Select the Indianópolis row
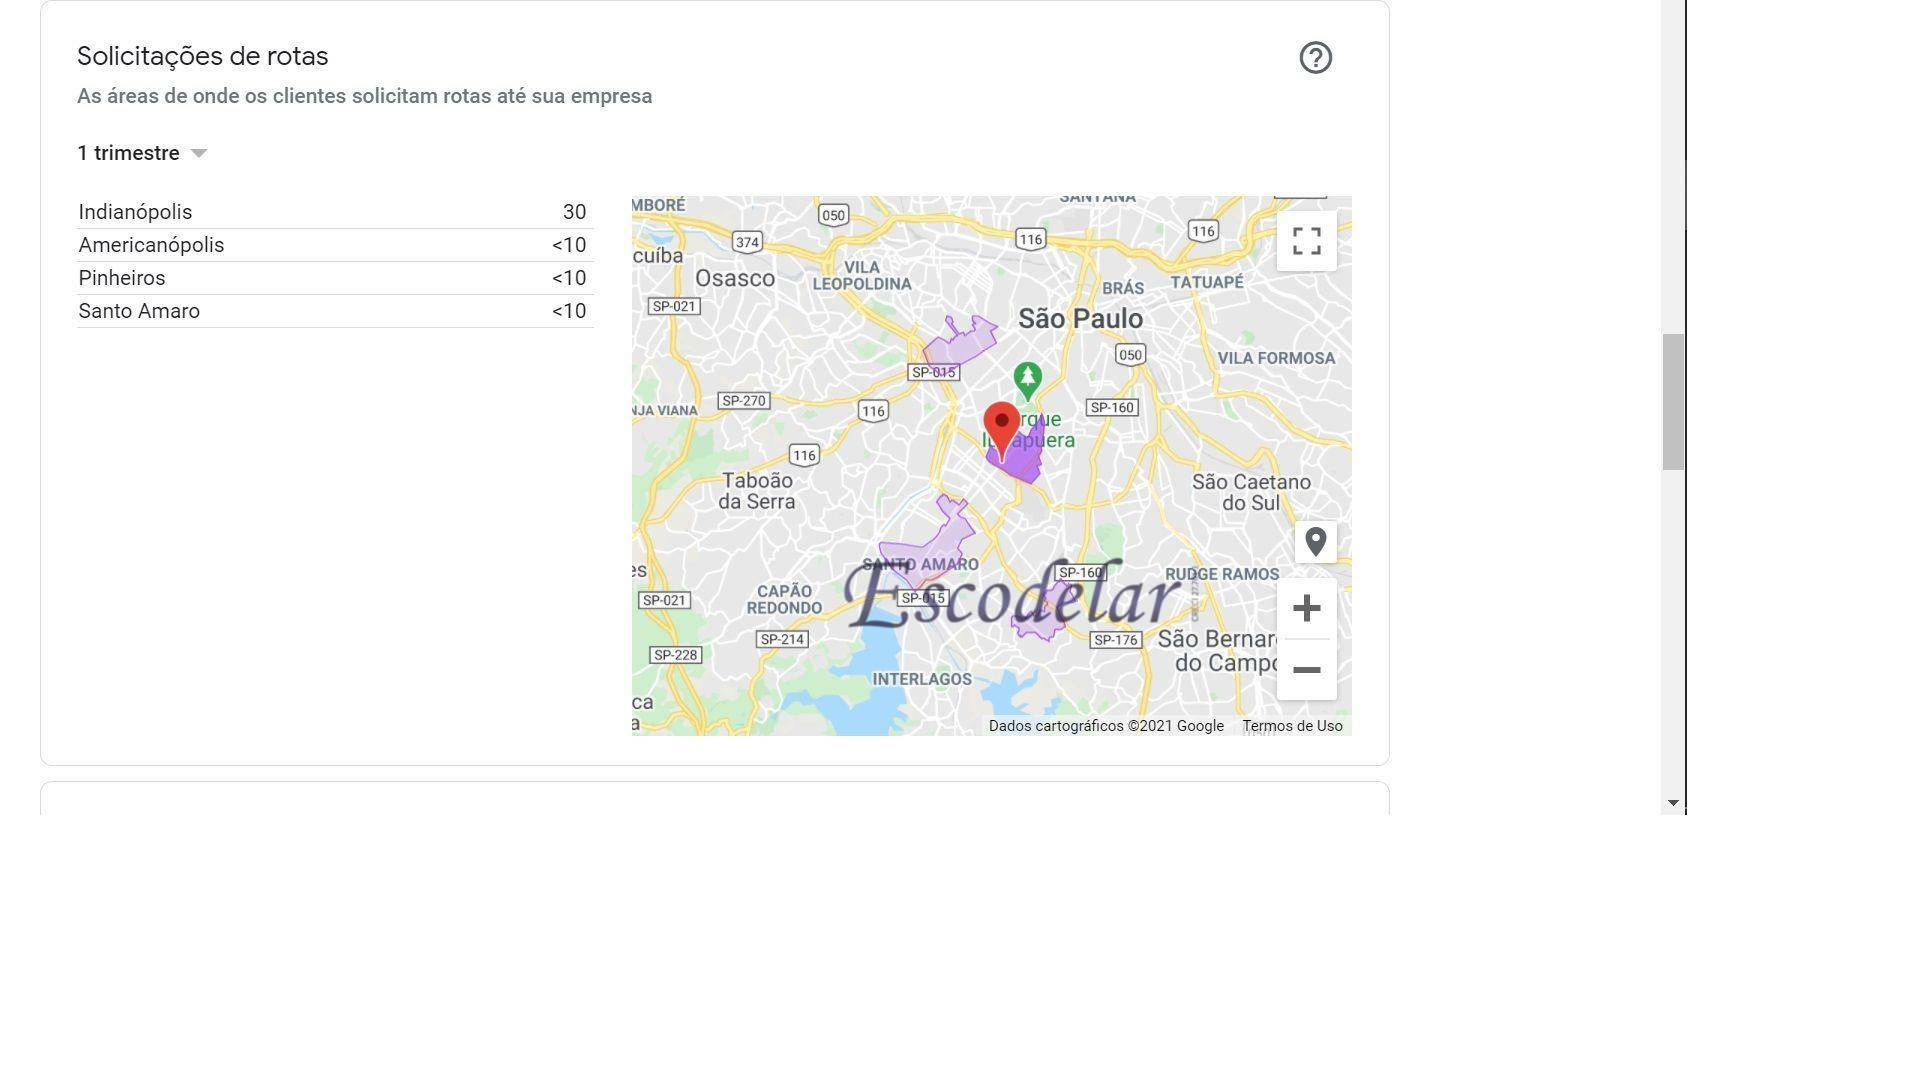Screen dimensions: 1920x1080 [x=335, y=212]
